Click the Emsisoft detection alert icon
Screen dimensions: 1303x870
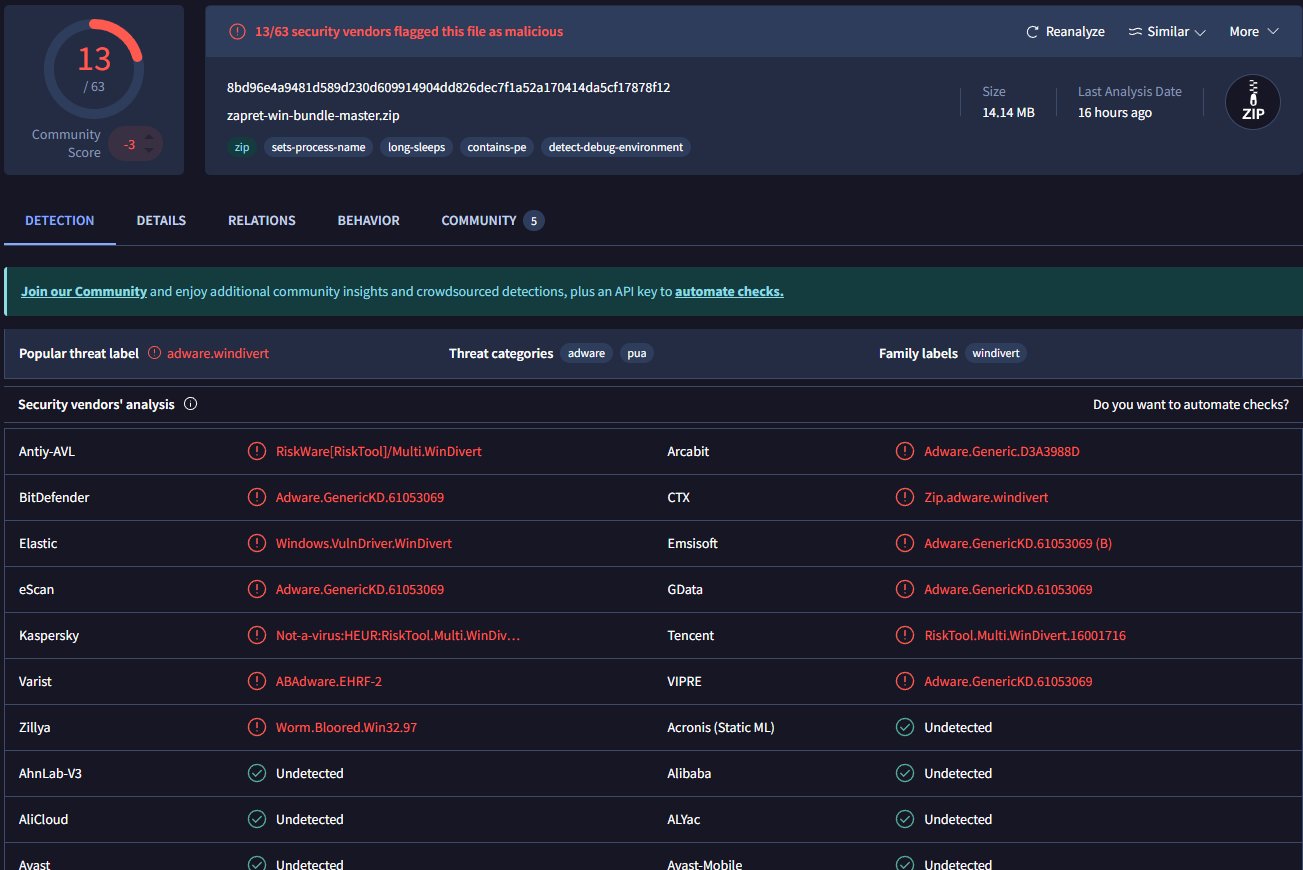[x=905, y=544]
